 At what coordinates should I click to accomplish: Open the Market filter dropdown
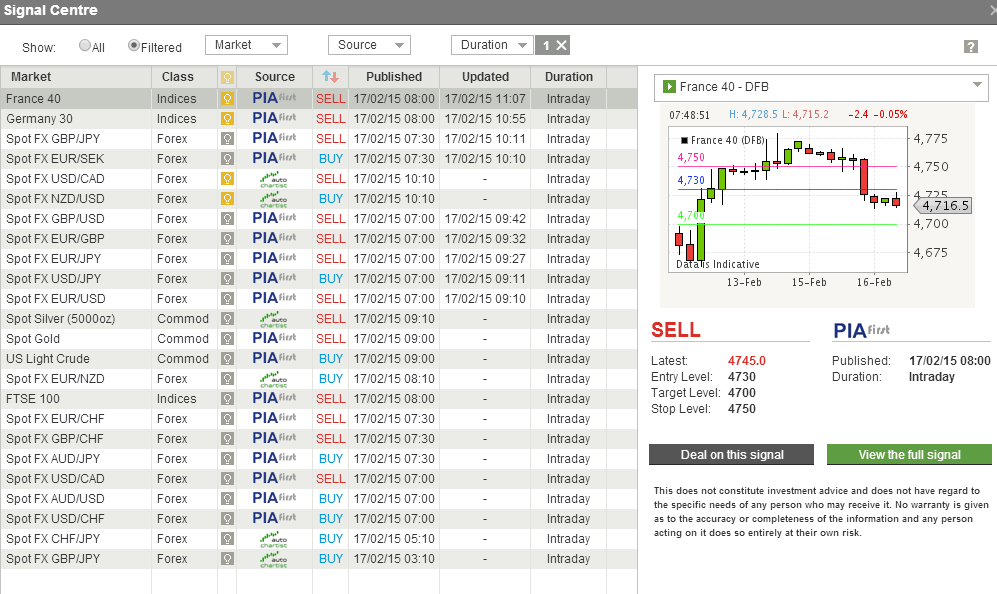click(246, 45)
